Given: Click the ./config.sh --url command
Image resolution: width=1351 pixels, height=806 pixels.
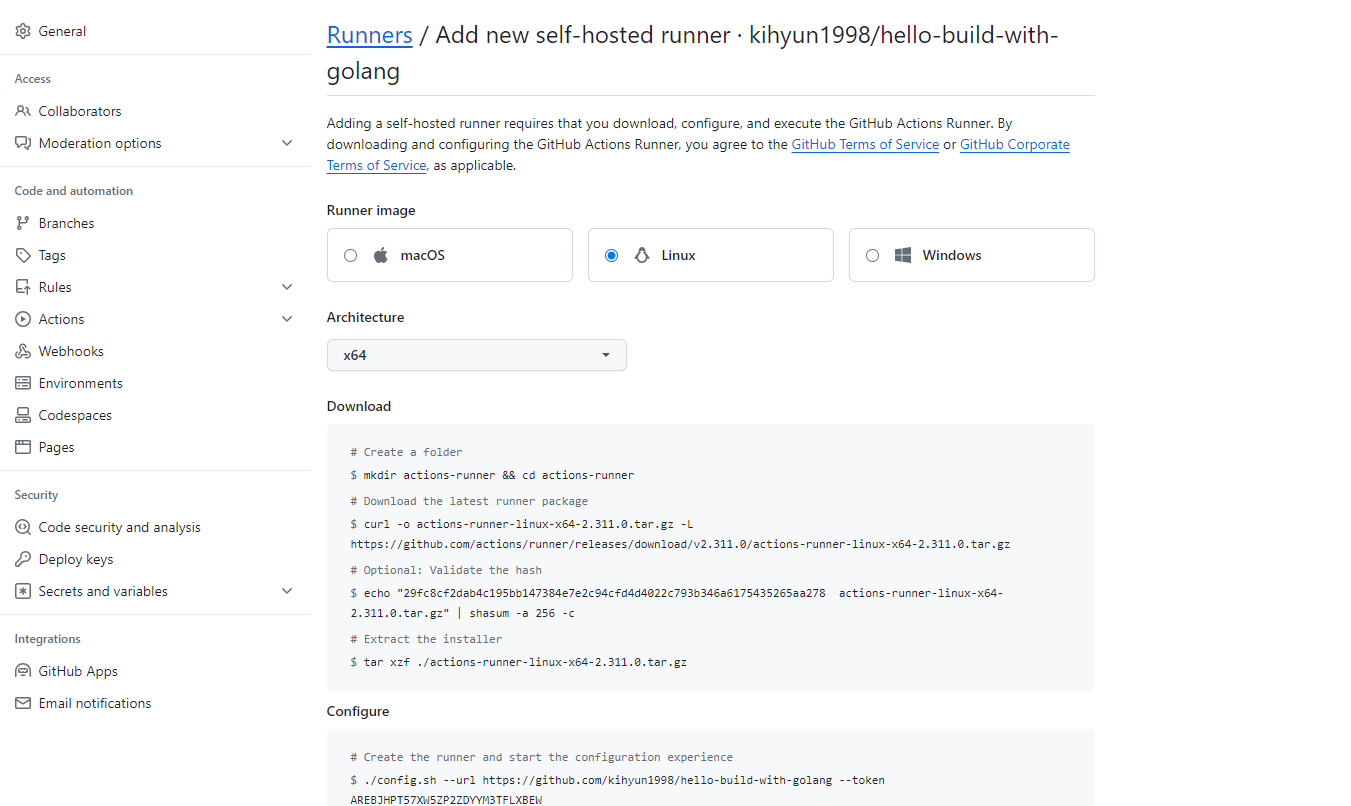Looking at the screenshot, I should click(617, 780).
